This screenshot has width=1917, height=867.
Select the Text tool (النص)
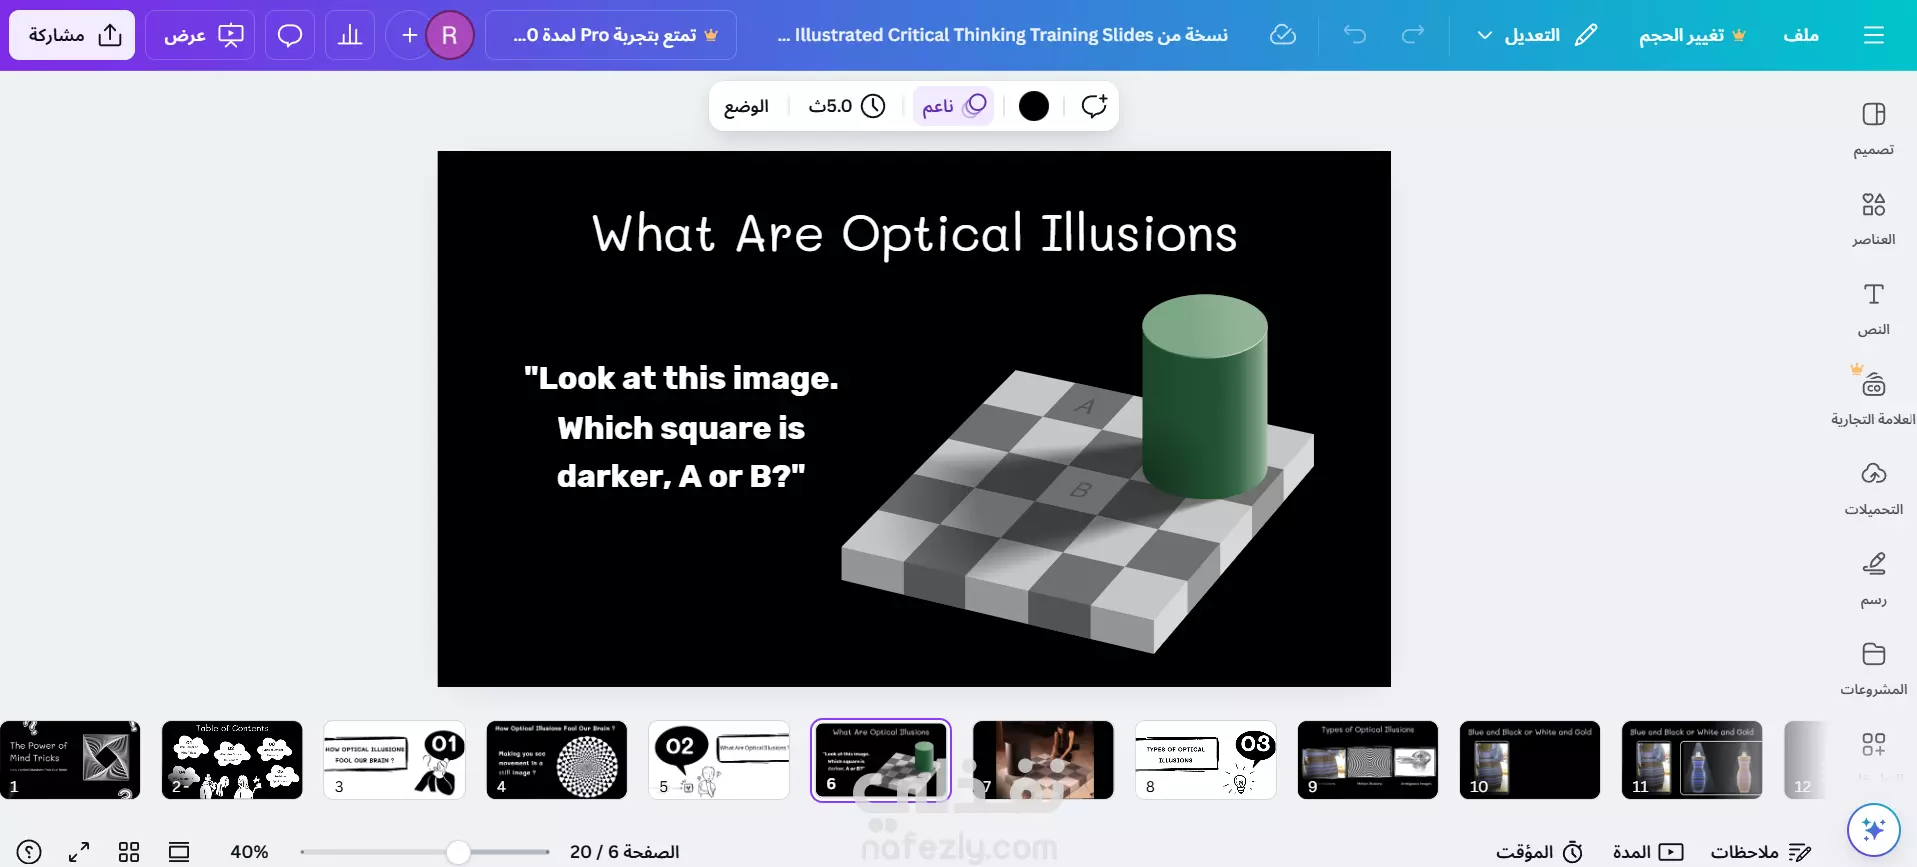tap(1873, 308)
